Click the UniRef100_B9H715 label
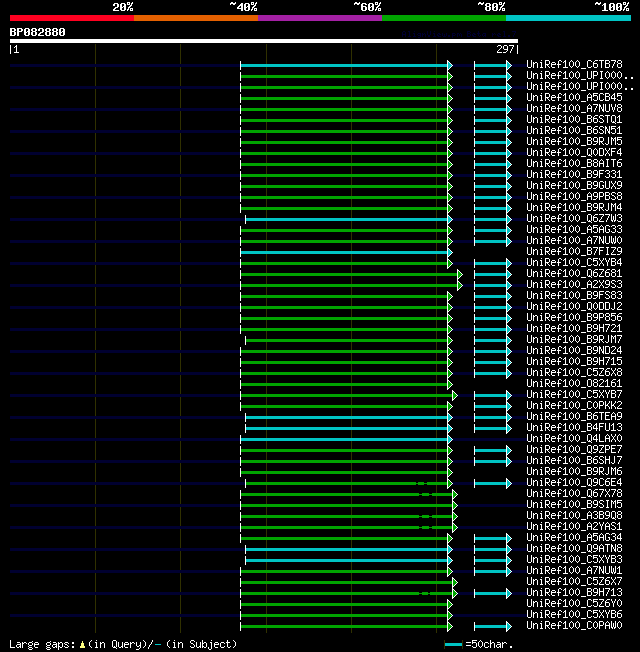Image resolution: width=640 pixels, height=652 pixels. pyautogui.click(x=574, y=361)
